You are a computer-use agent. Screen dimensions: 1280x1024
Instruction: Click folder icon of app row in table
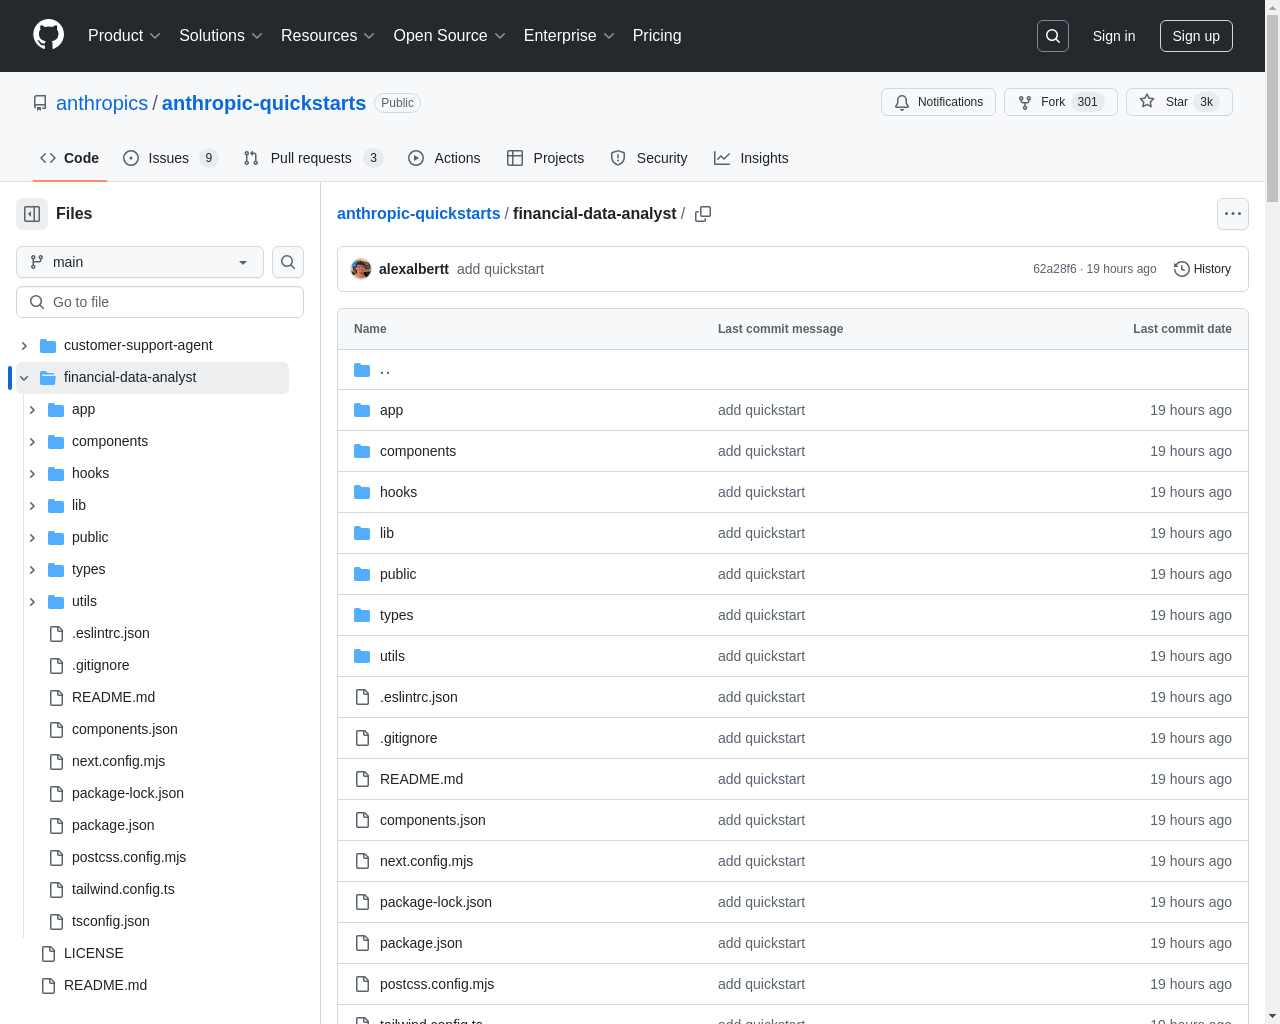click(x=362, y=410)
